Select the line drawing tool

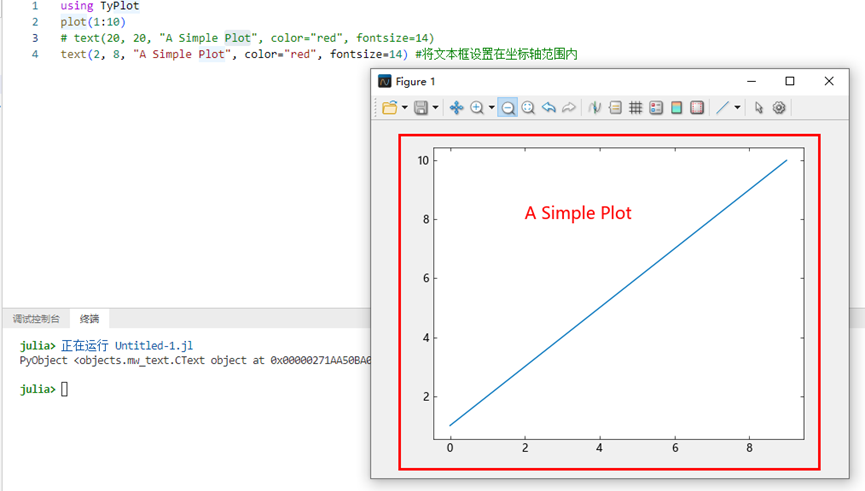tap(722, 108)
